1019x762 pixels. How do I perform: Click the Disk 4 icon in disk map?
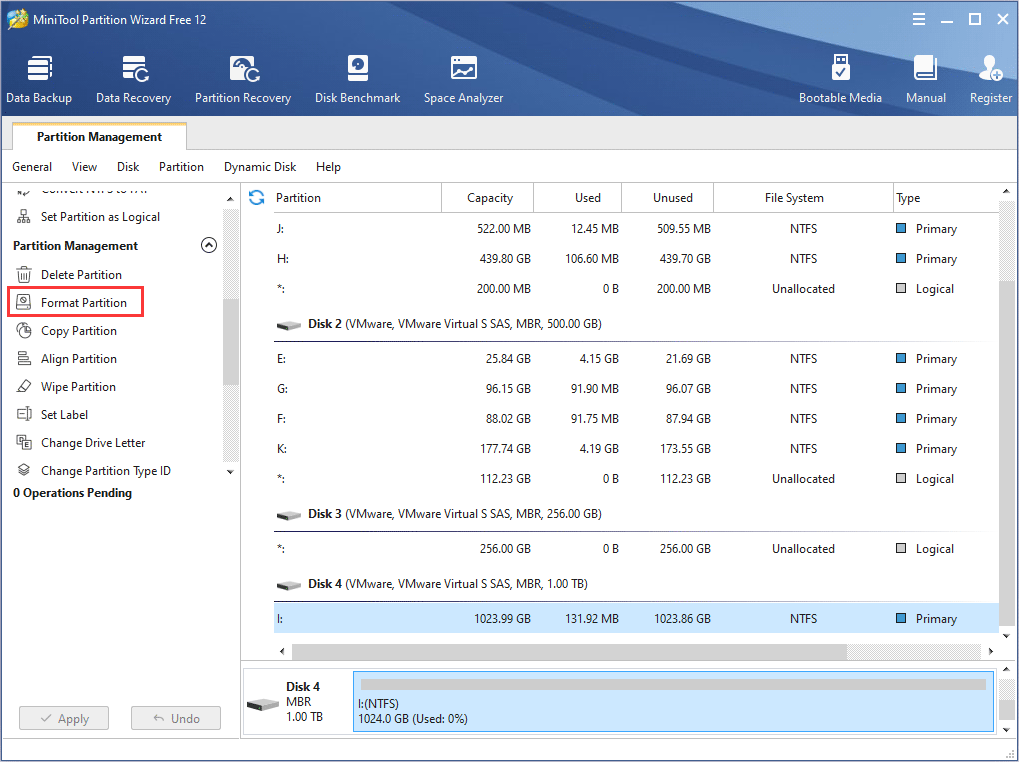pos(263,704)
